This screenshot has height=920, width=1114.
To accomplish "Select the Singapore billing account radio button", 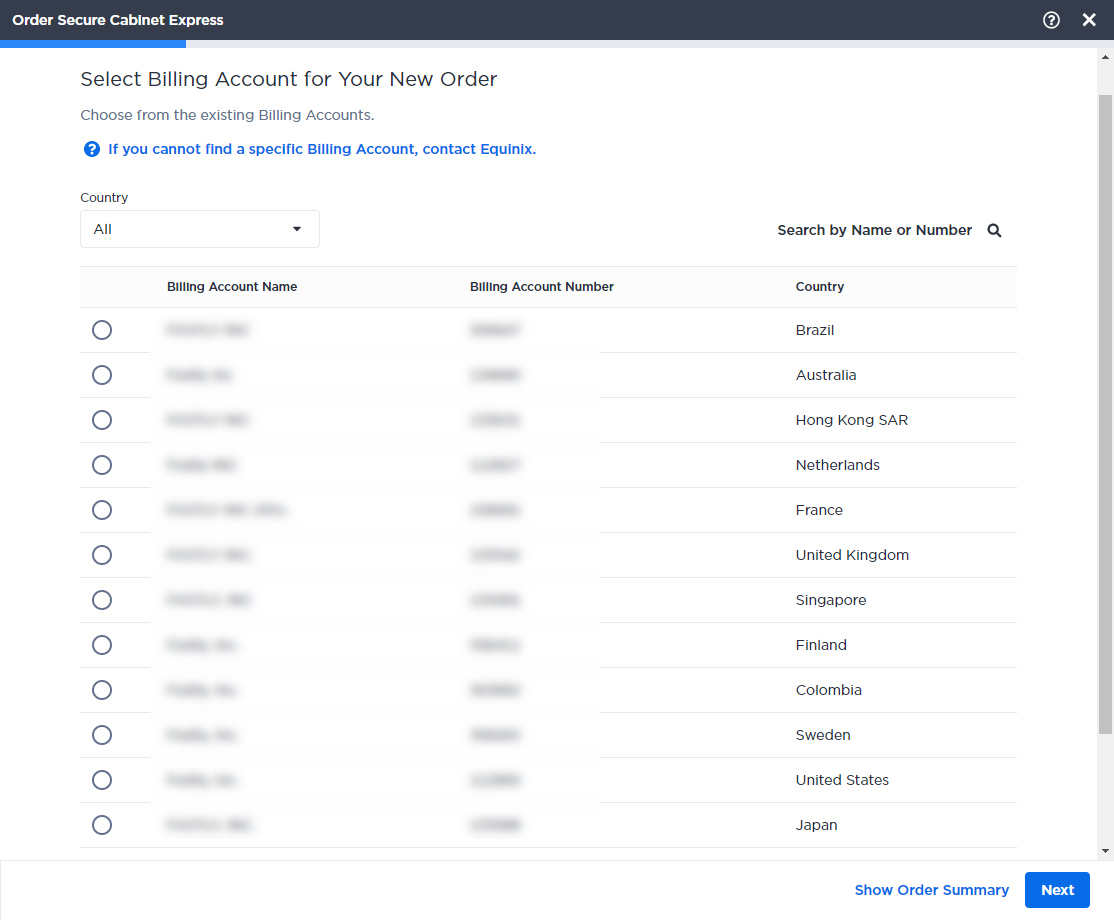I will (102, 600).
